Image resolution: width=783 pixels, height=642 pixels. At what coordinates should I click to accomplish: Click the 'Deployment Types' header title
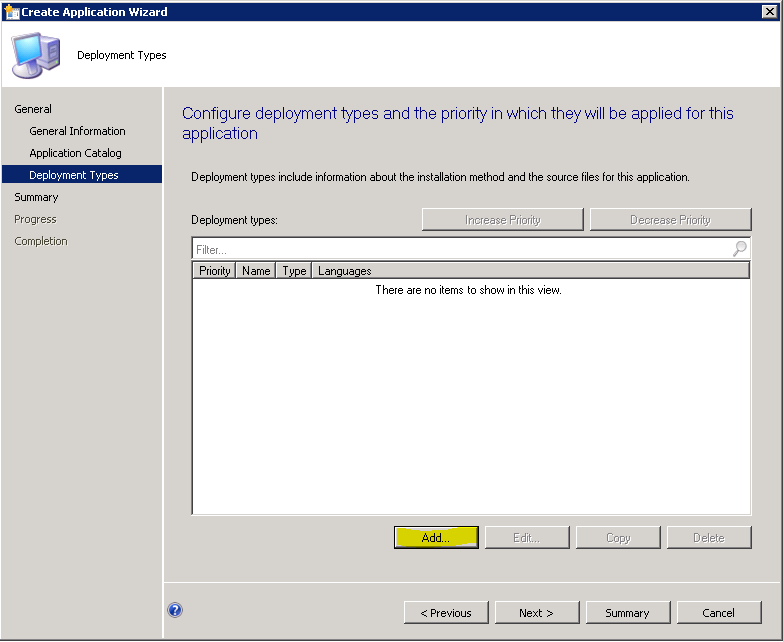click(122, 55)
